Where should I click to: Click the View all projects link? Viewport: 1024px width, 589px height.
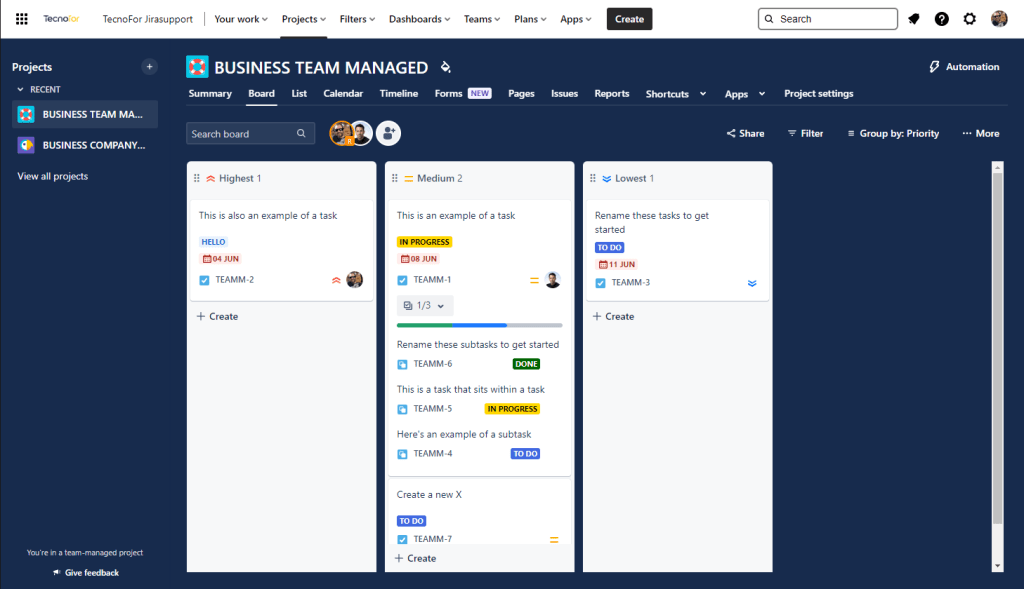point(52,176)
